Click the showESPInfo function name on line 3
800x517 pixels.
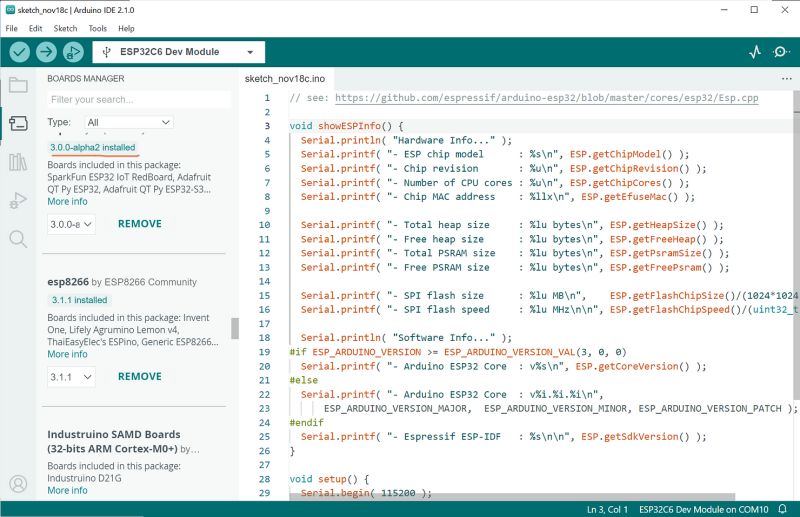point(349,126)
